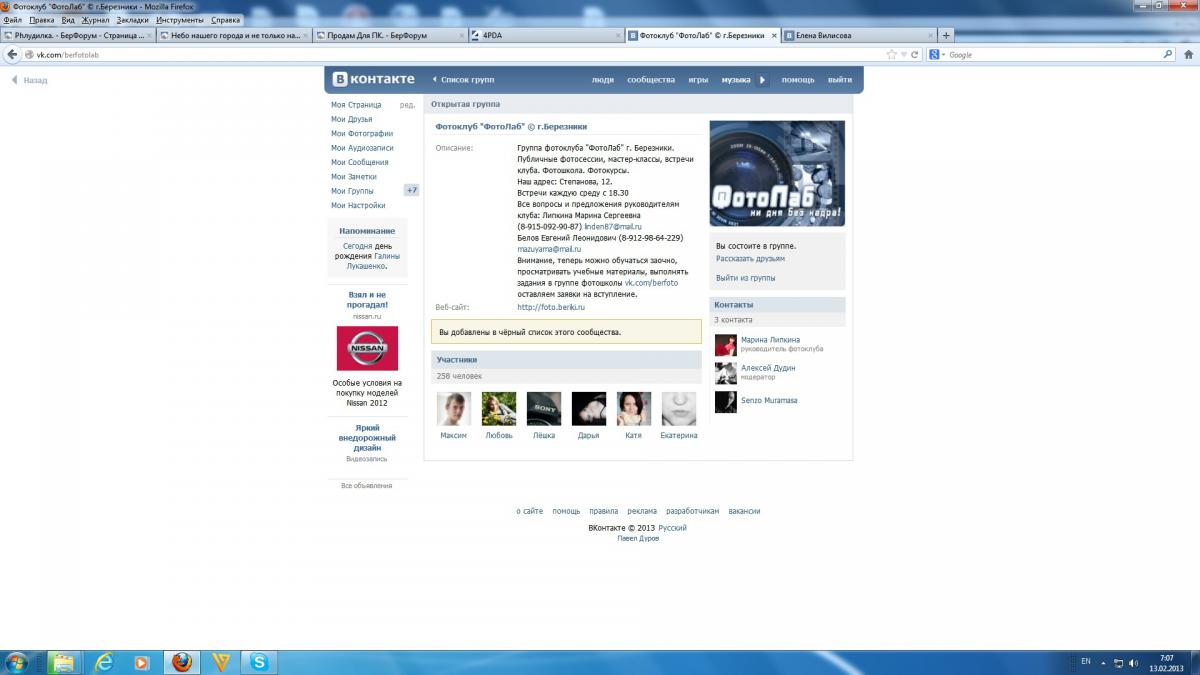The width and height of the screenshot is (1200, 675).
Task: Open the Закладки menu
Action: click(x=131, y=20)
